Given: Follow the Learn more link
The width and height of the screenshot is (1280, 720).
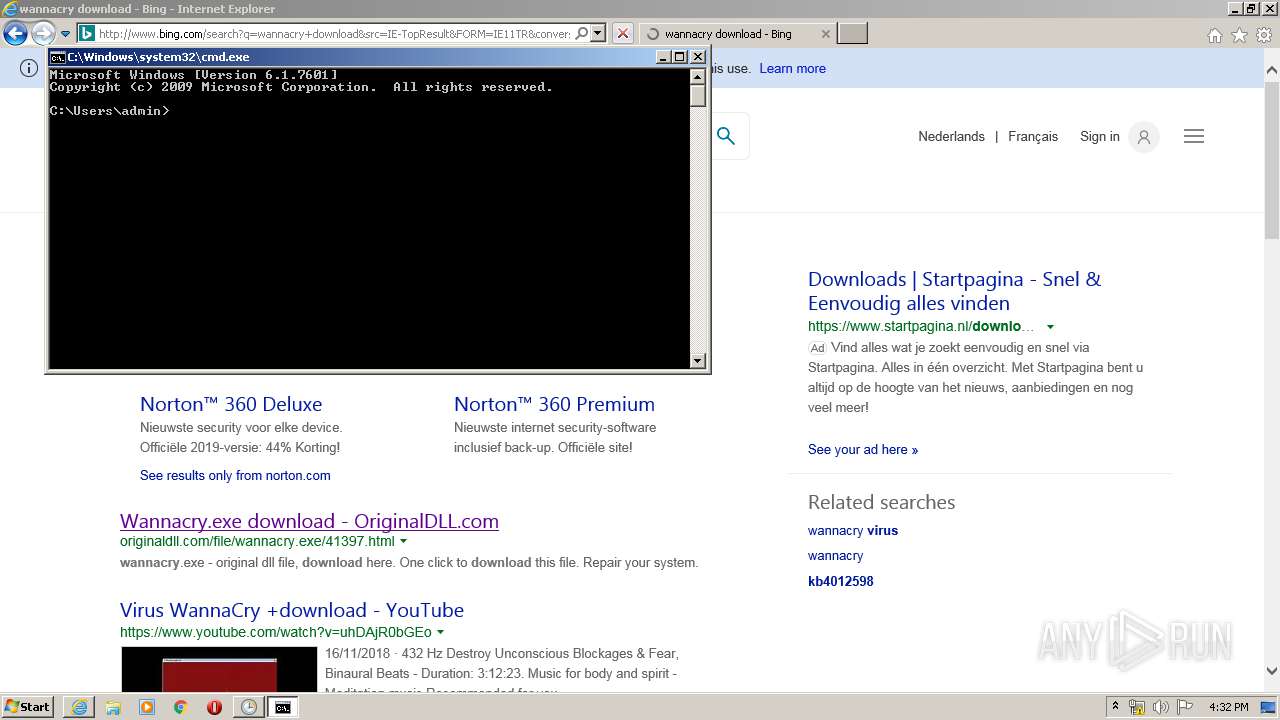Looking at the screenshot, I should (792, 68).
